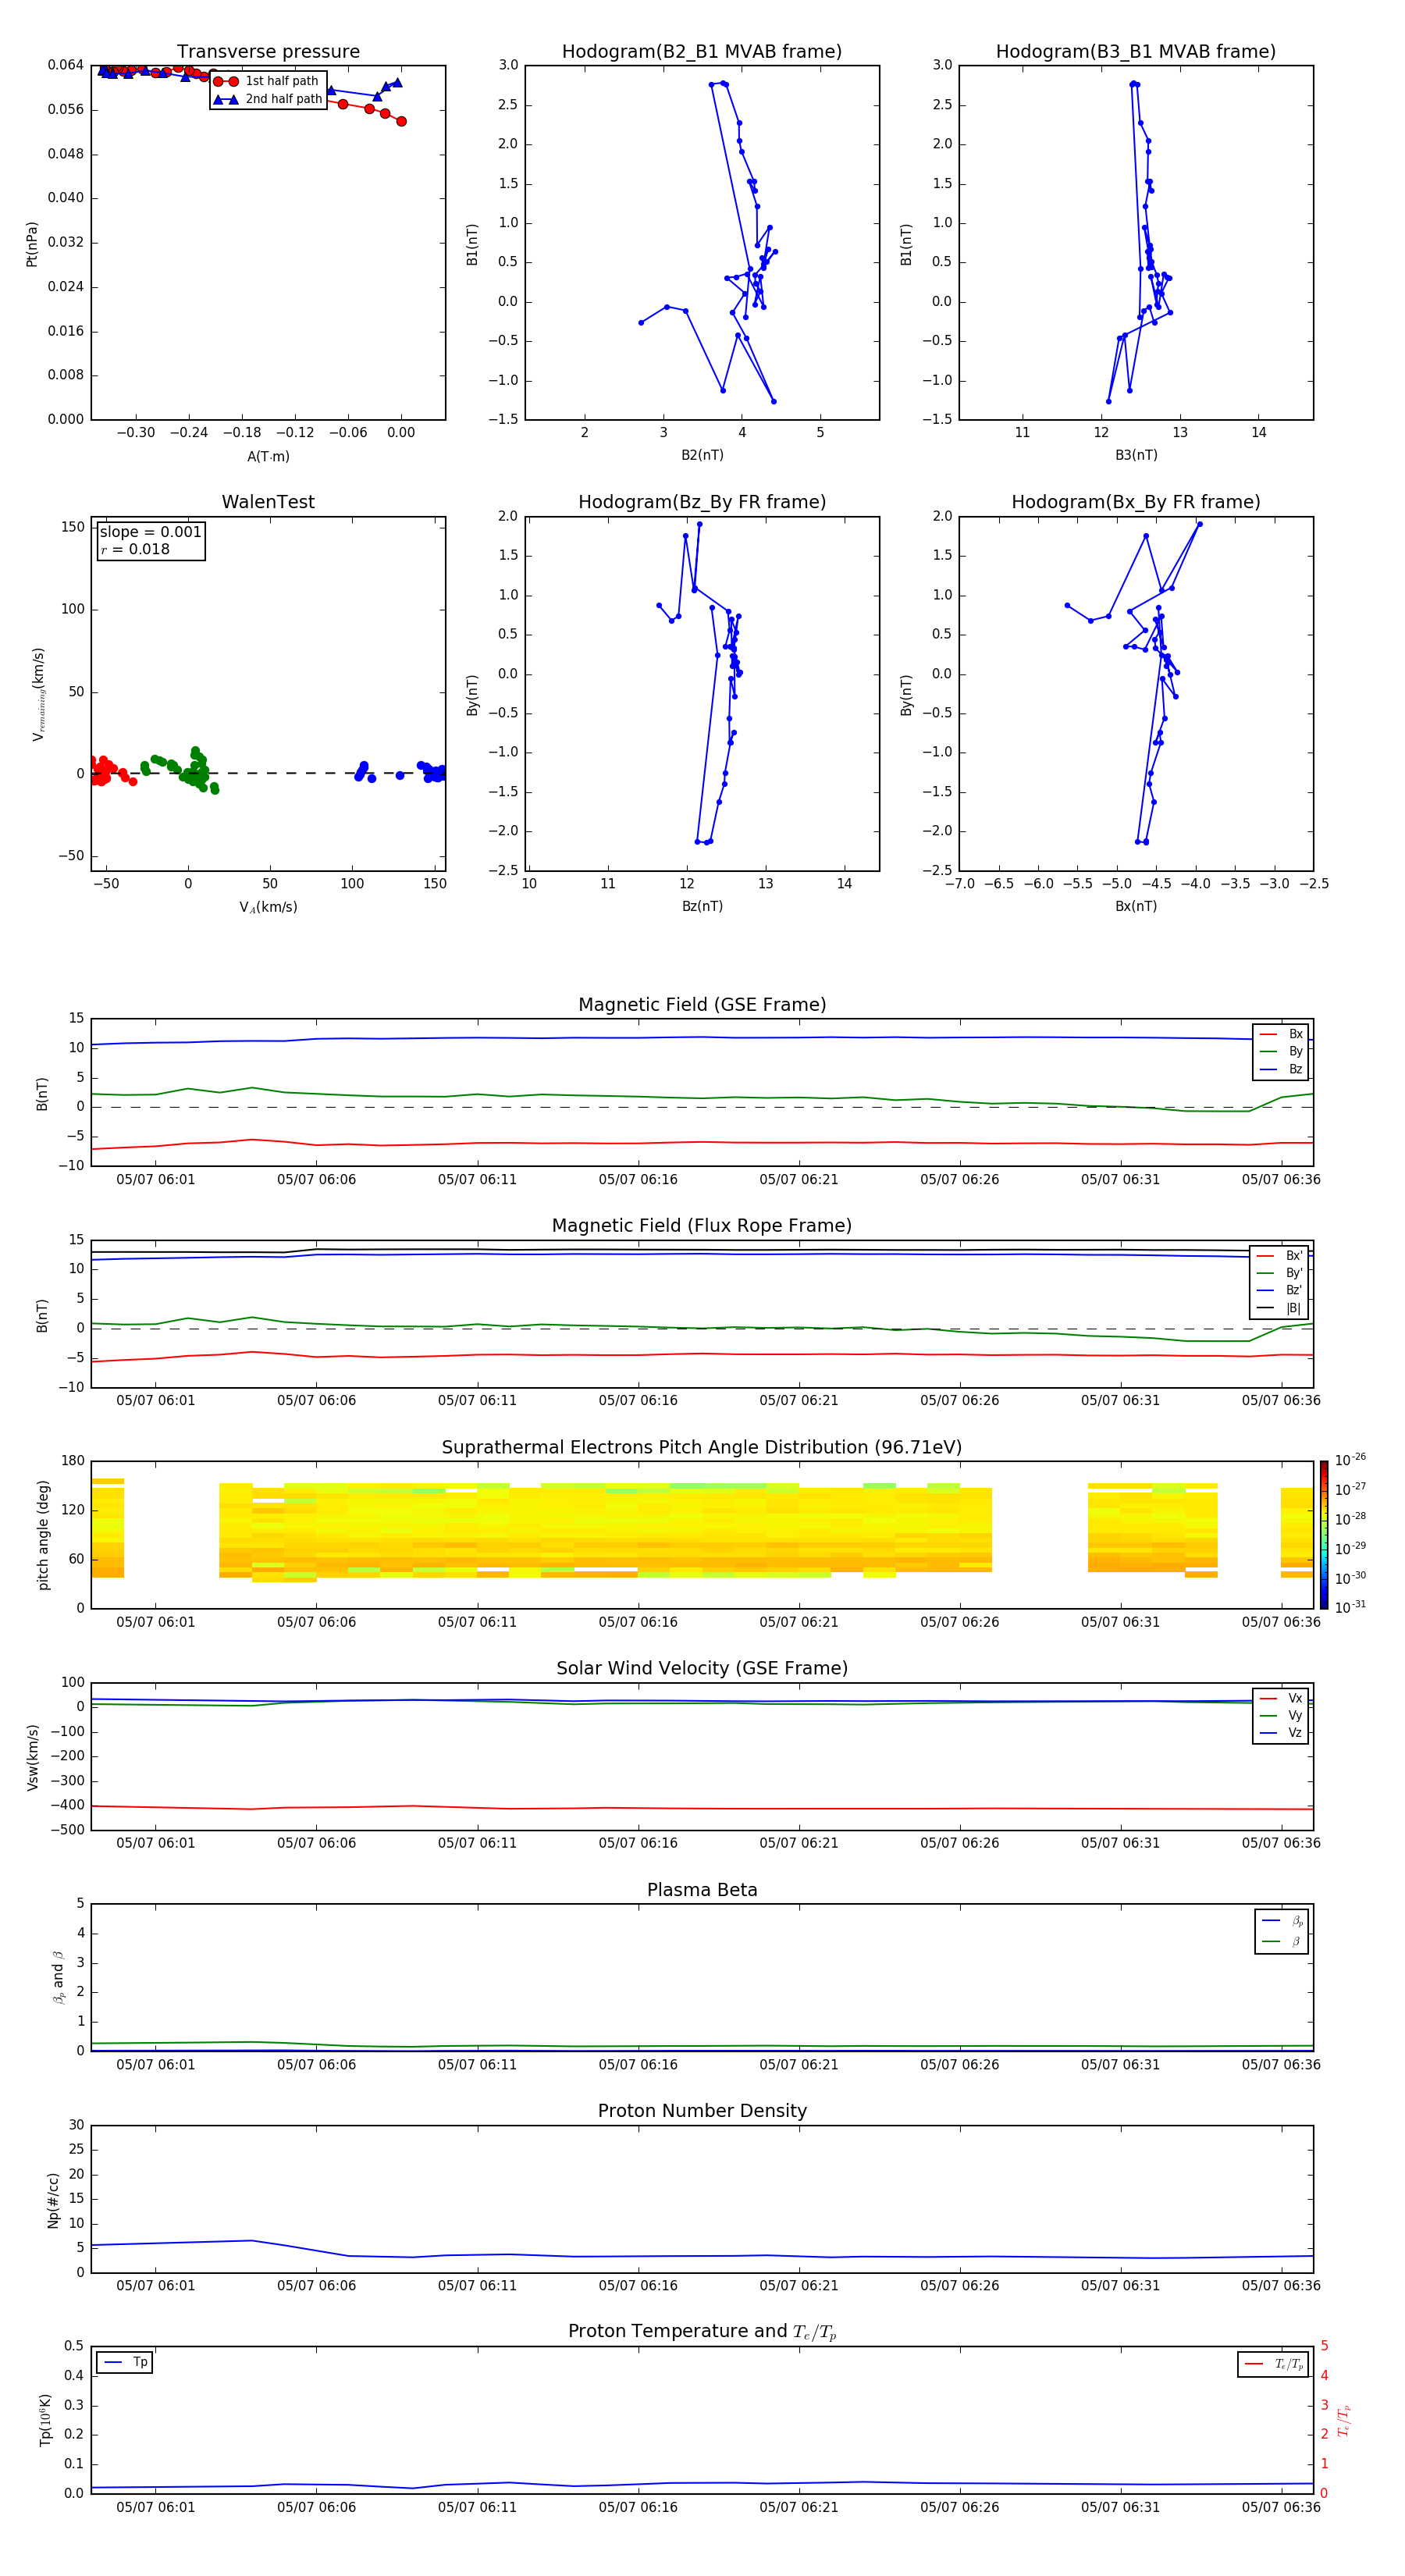This screenshot has height=2576, width=1405.
Task: Click the 'r = 0.018' annotation text
Action: tap(135, 549)
